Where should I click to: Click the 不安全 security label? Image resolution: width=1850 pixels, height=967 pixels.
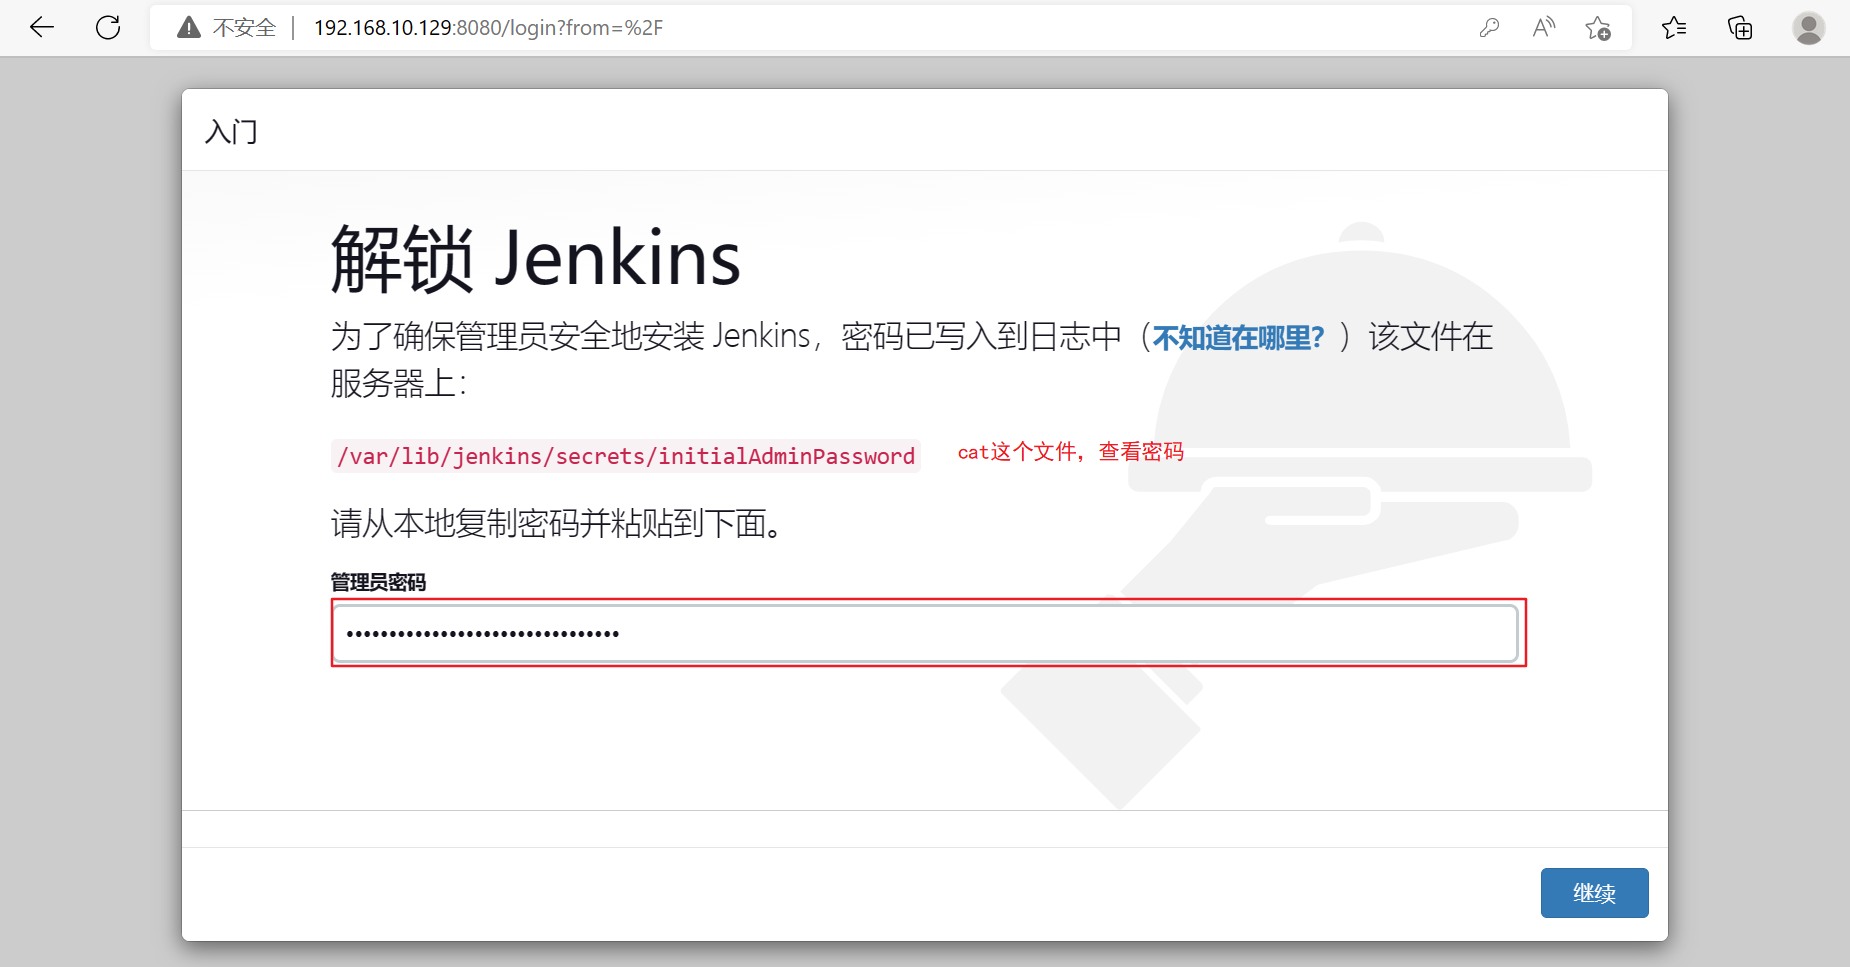(244, 28)
